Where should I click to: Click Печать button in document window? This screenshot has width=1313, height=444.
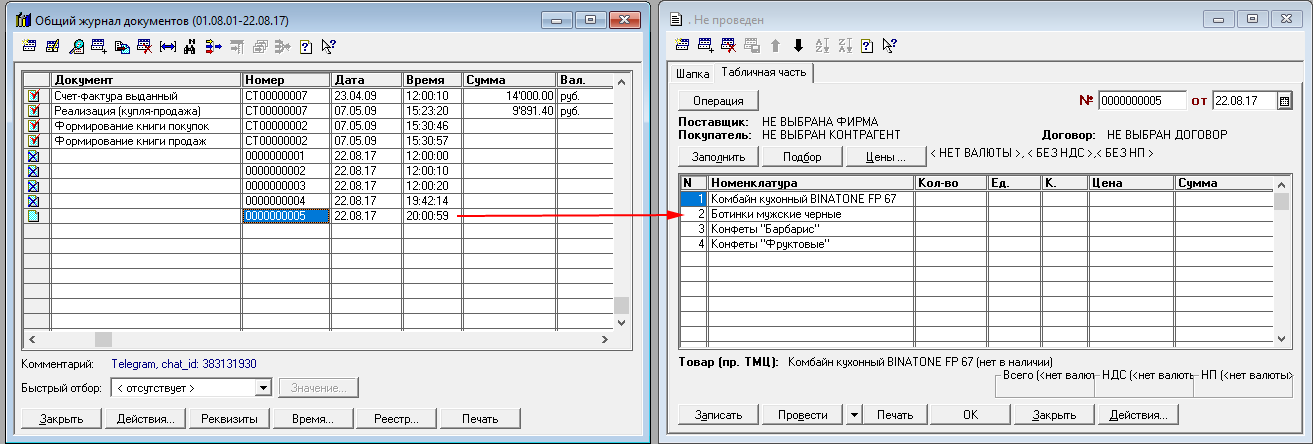tap(894, 414)
